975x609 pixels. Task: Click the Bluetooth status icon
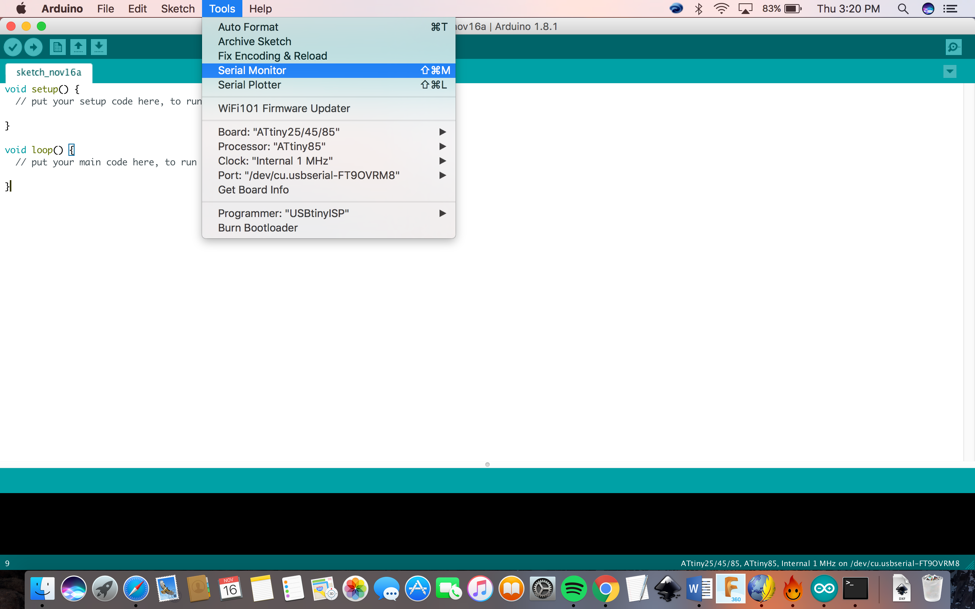698,9
